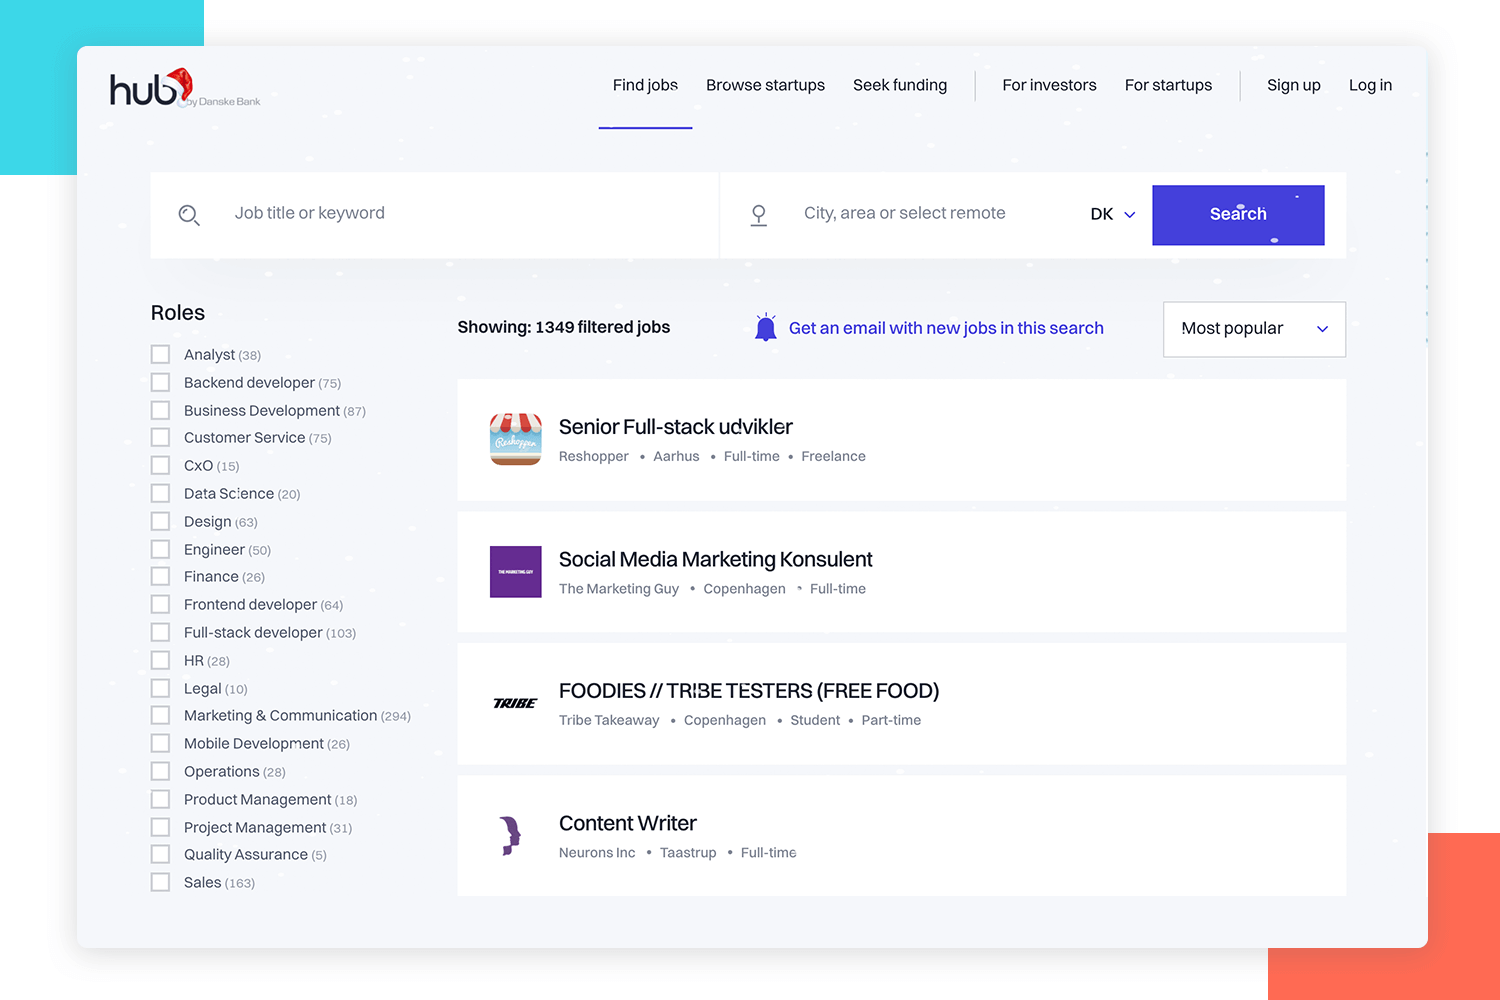Viewport: 1500px width, 1000px height.
Task: Click the location pin icon
Action: tap(759, 215)
